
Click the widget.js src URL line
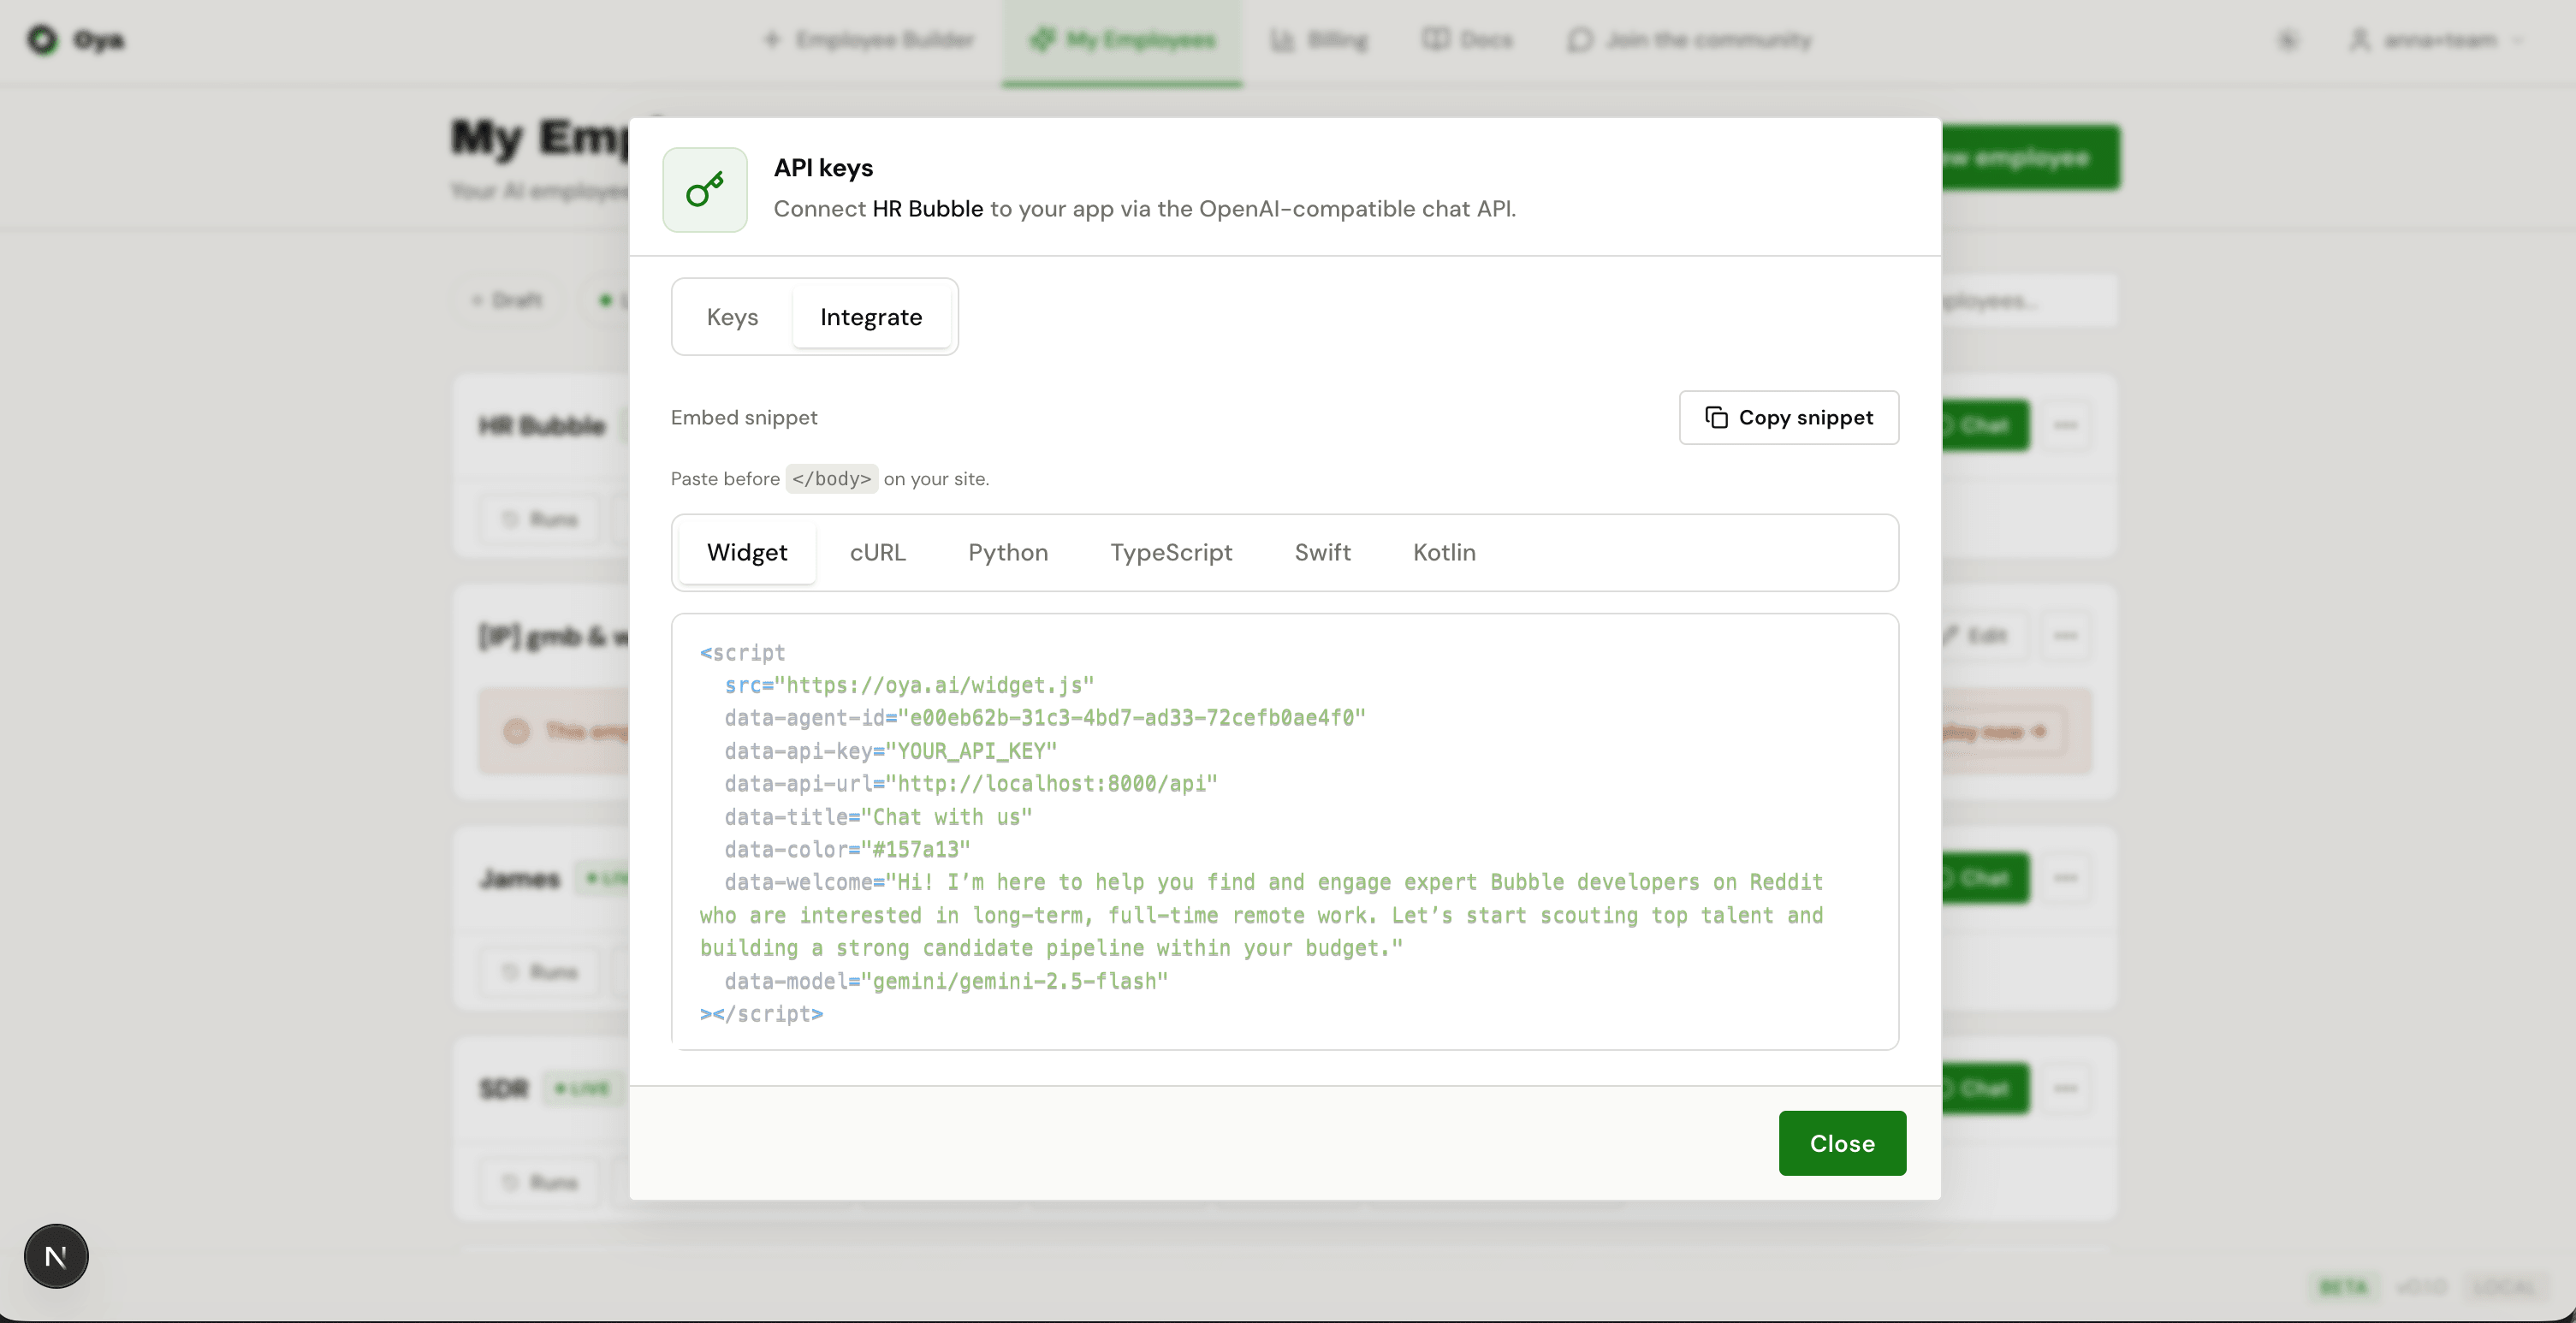pyautogui.click(x=909, y=686)
